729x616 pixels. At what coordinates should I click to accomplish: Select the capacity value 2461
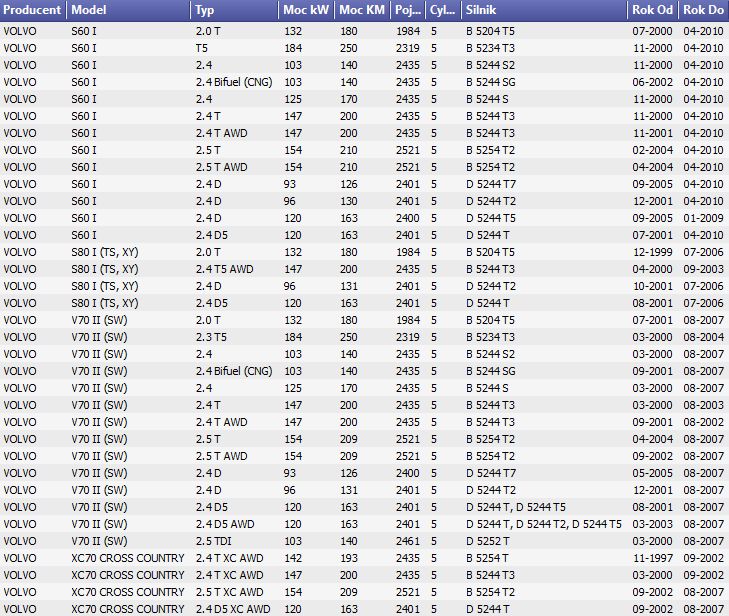[x=408, y=541]
